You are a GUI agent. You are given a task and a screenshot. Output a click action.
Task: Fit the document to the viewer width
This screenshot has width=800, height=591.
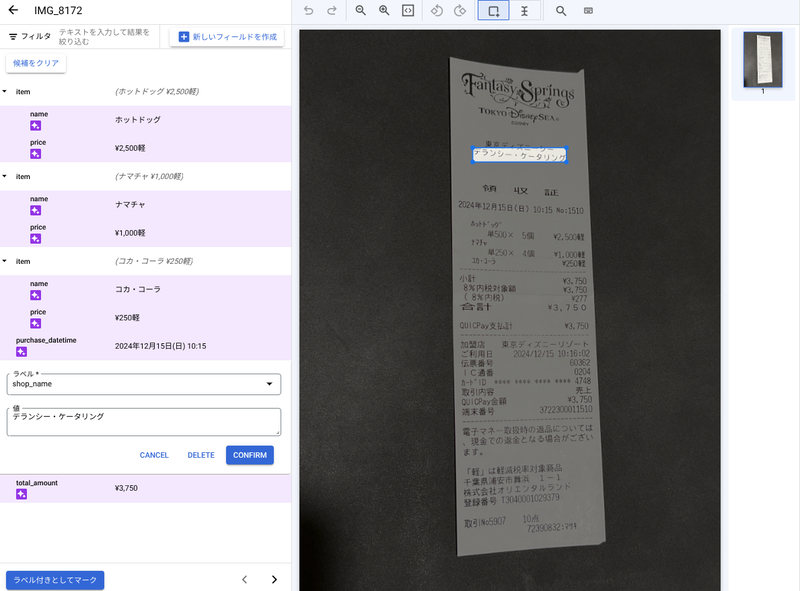(408, 11)
